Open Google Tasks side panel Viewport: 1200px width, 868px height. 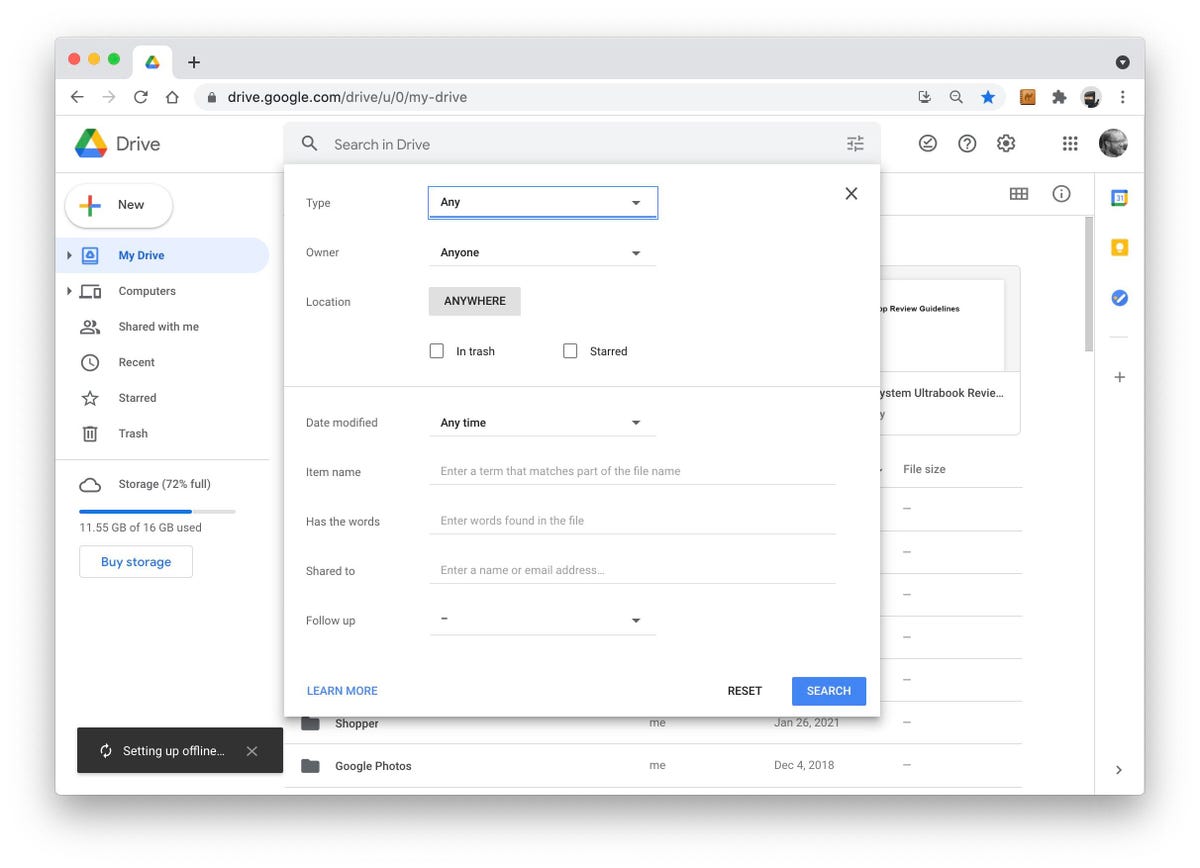point(1120,298)
